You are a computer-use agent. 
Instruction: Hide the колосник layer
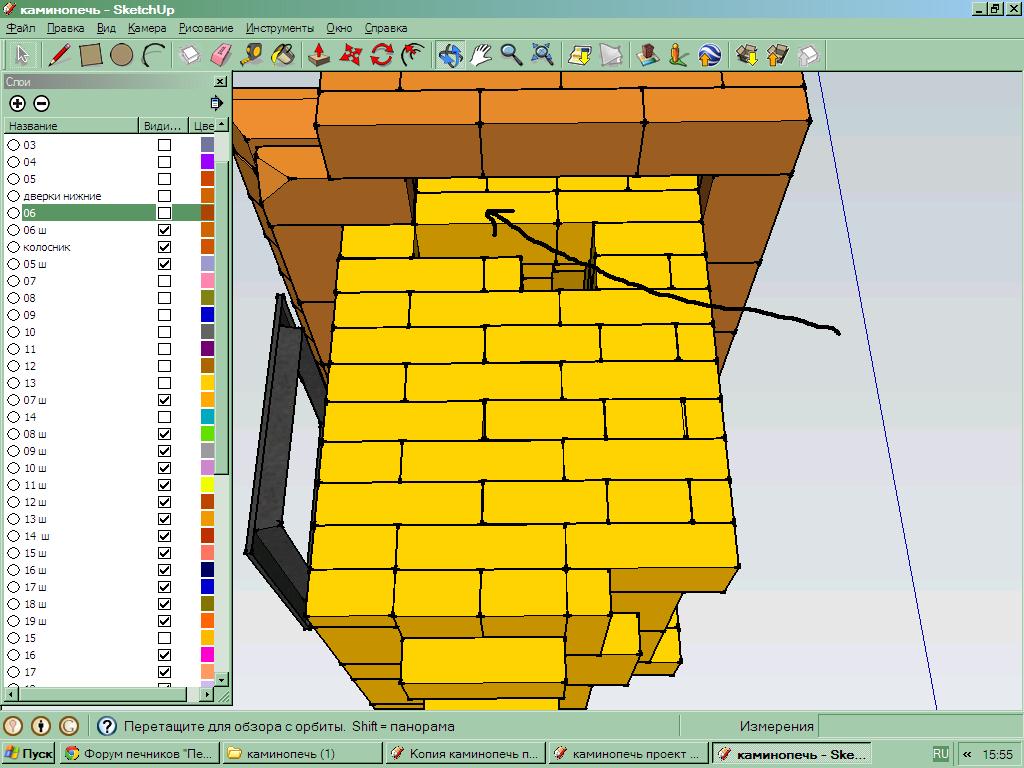click(165, 247)
